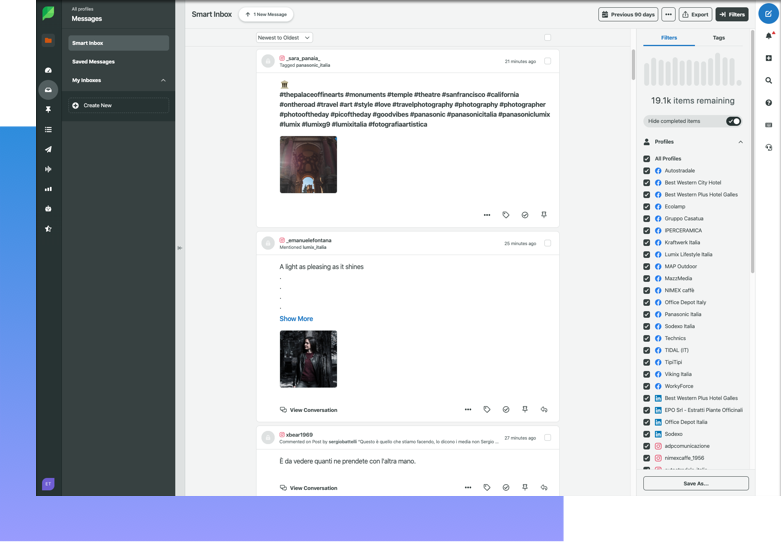Toggle Hide completed items switch
The height and width of the screenshot is (542, 781).
point(733,121)
